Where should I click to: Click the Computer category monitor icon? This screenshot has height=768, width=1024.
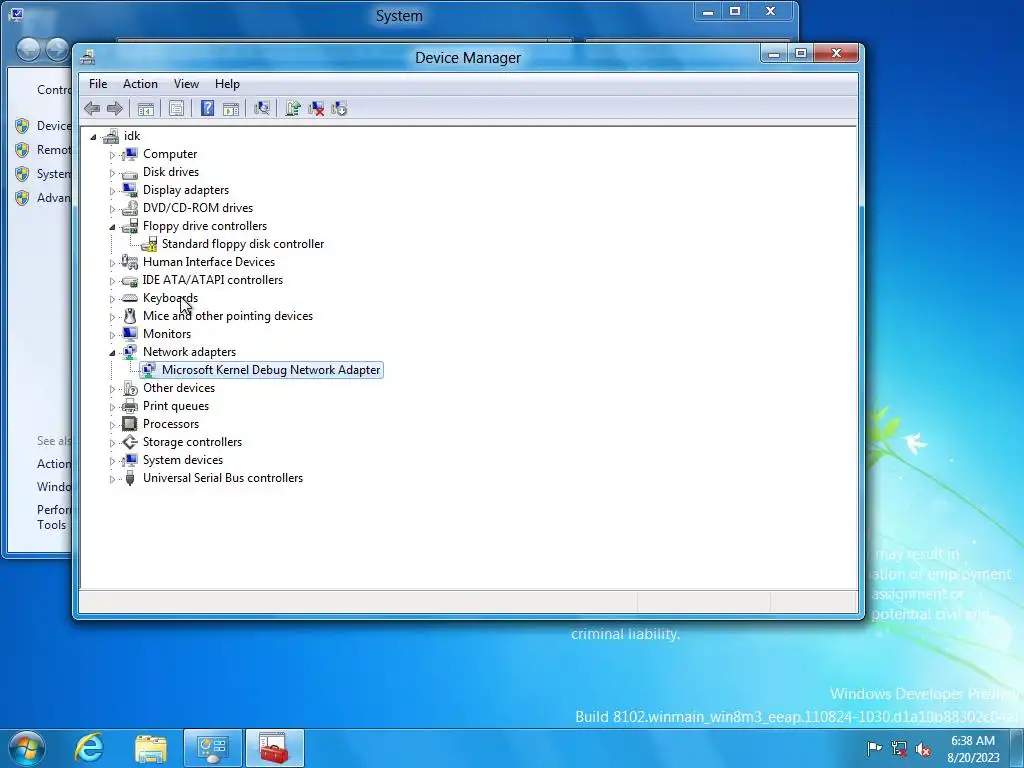tap(130, 154)
